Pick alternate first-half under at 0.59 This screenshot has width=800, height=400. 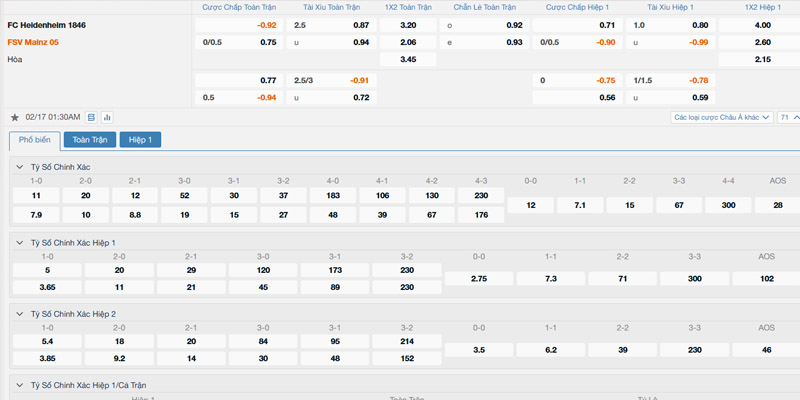[x=670, y=97]
